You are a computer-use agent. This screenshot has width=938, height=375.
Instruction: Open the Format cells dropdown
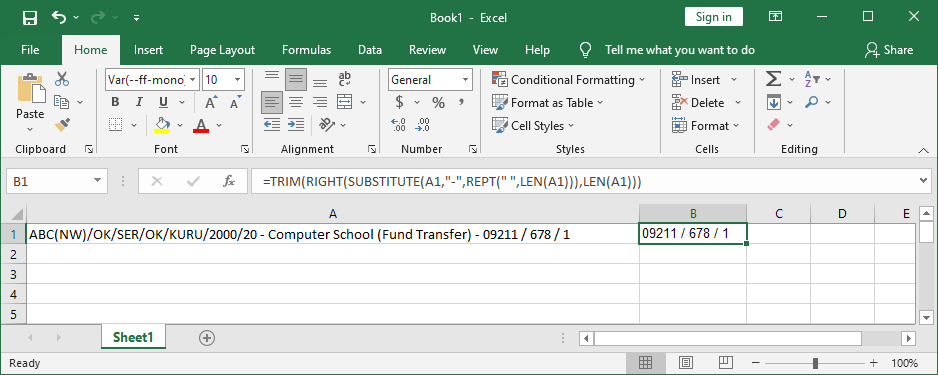736,125
